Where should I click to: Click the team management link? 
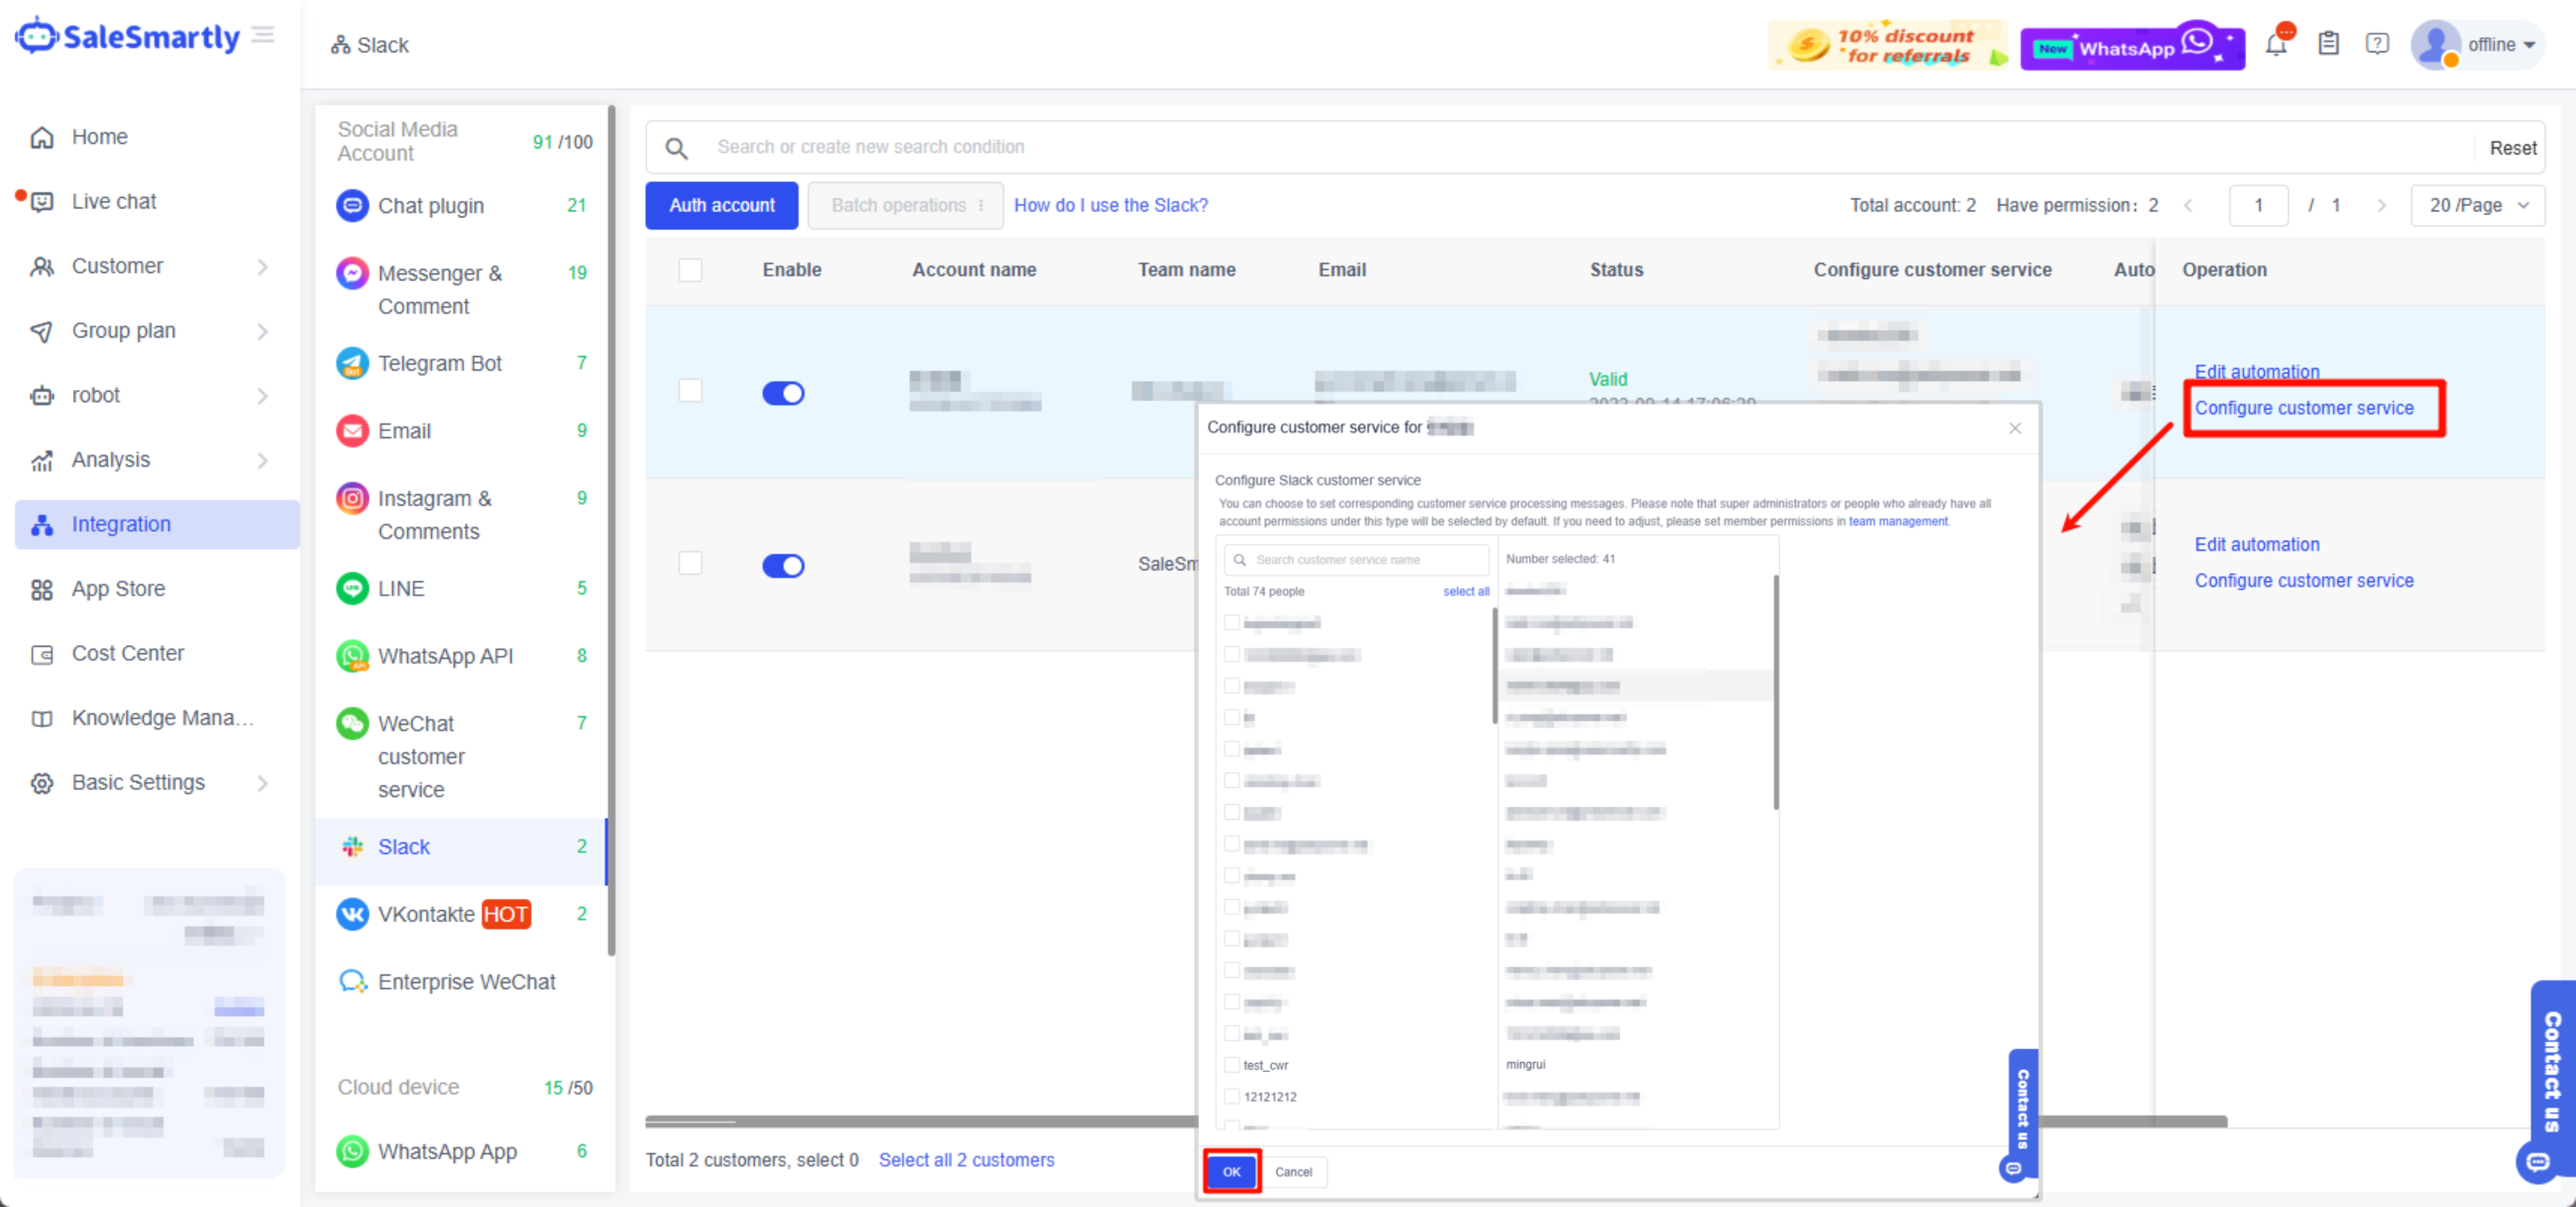pos(1897,521)
